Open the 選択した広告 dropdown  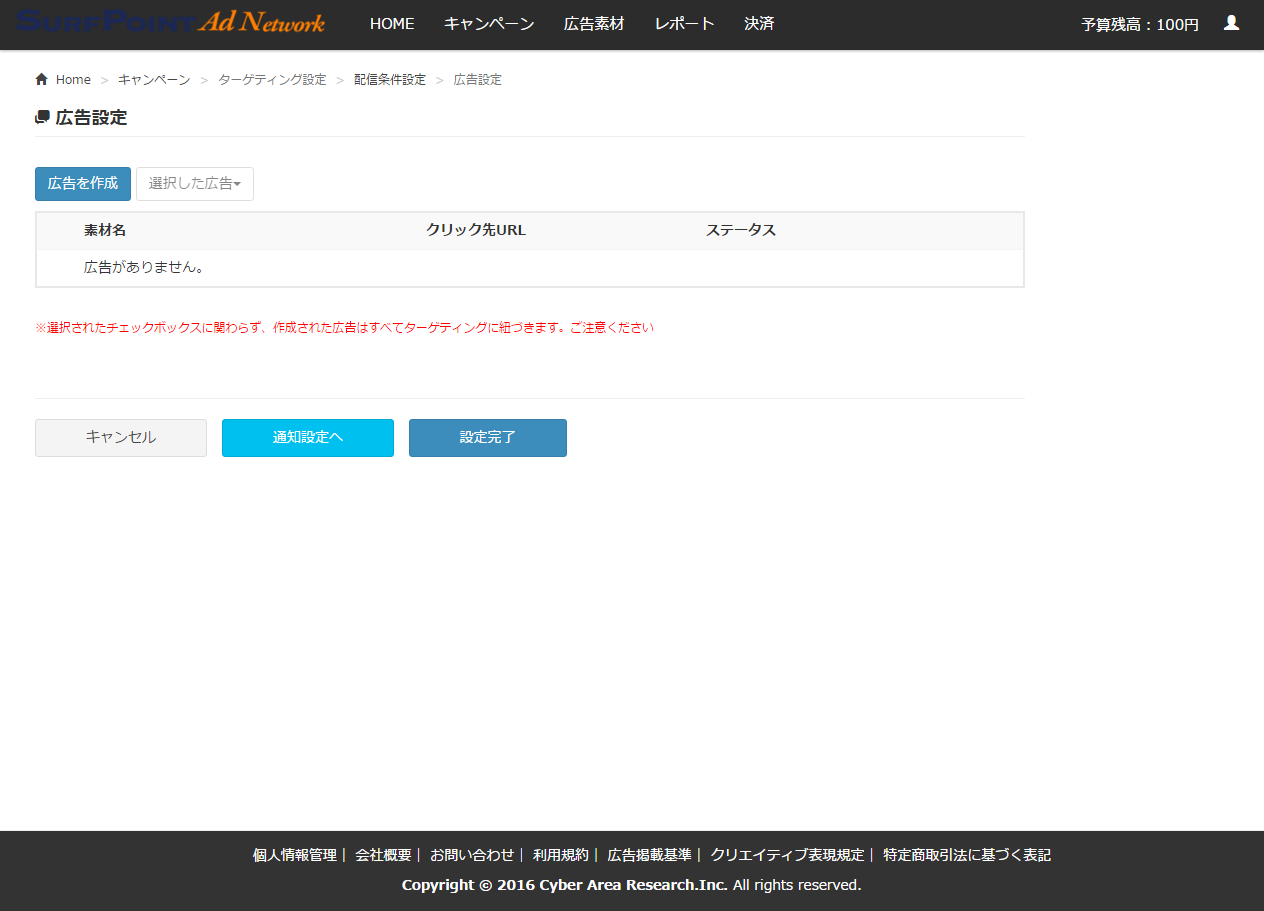coord(195,184)
